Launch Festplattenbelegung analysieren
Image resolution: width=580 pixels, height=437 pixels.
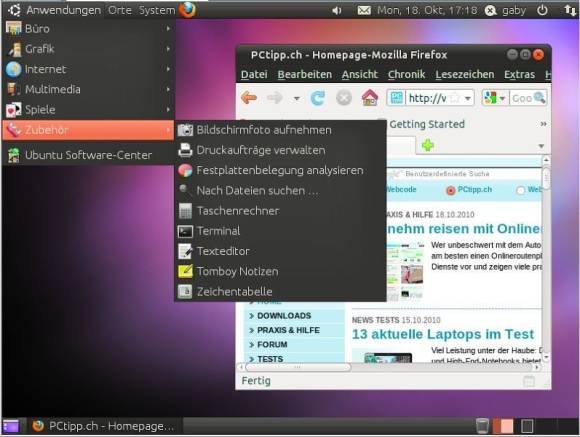coord(280,170)
